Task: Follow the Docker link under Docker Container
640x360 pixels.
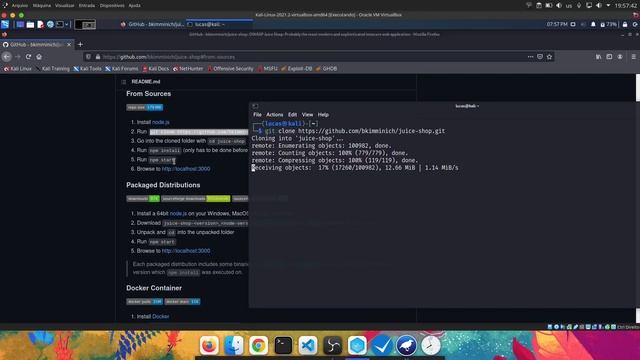Action: point(160,316)
